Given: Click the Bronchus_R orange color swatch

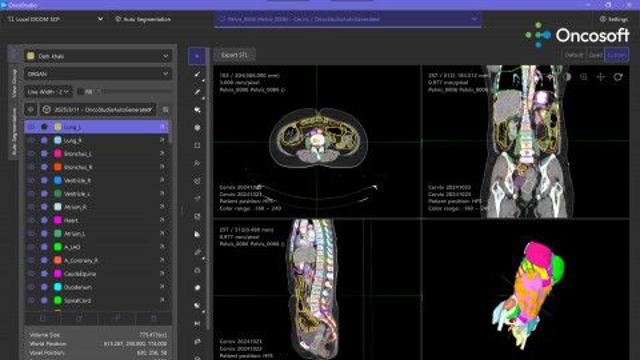Looking at the screenshot, I should (58, 167).
